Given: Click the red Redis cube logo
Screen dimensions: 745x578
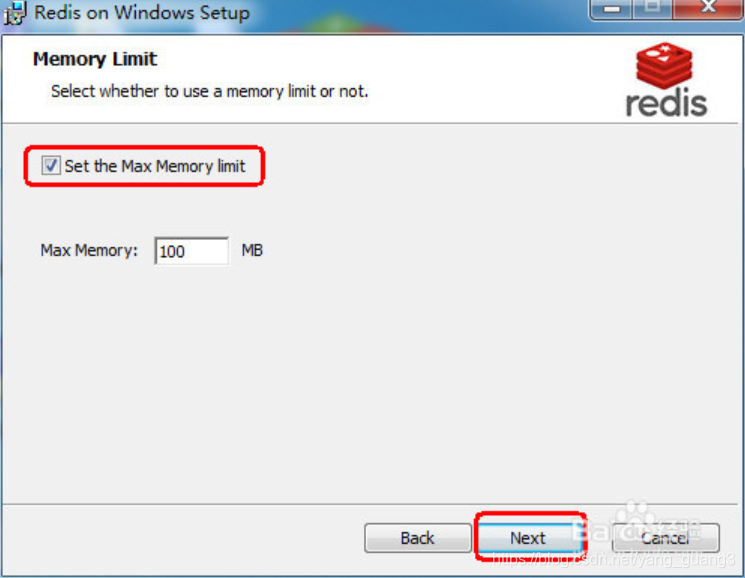Looking at the screenshot, I should point(664,65).
